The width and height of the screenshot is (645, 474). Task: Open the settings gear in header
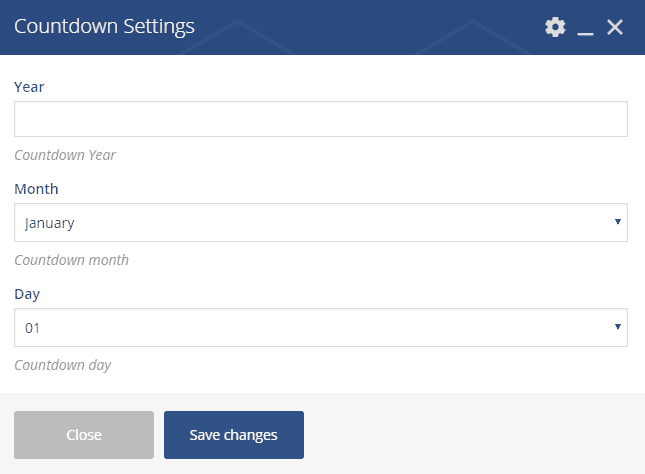pos(555,27)
